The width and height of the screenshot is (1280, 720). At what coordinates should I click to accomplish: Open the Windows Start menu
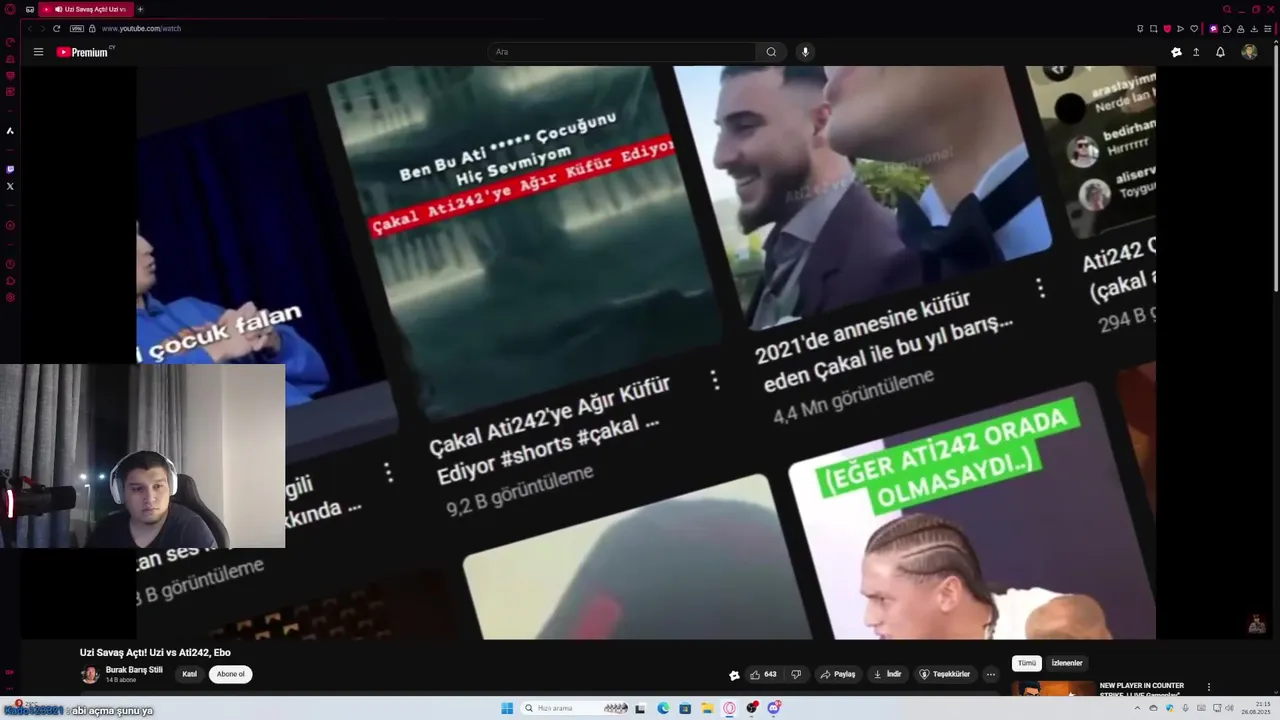507,708
